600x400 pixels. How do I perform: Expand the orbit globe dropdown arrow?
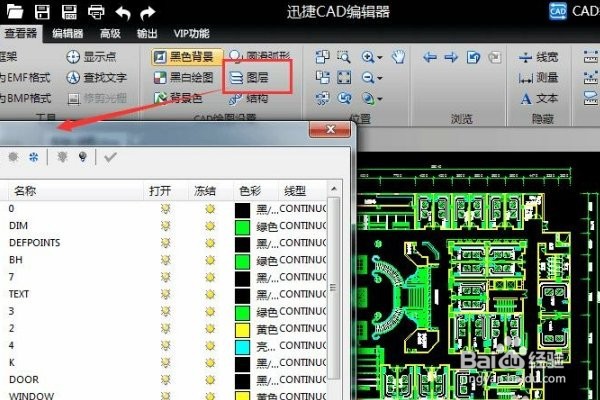(x=380, y=99)
